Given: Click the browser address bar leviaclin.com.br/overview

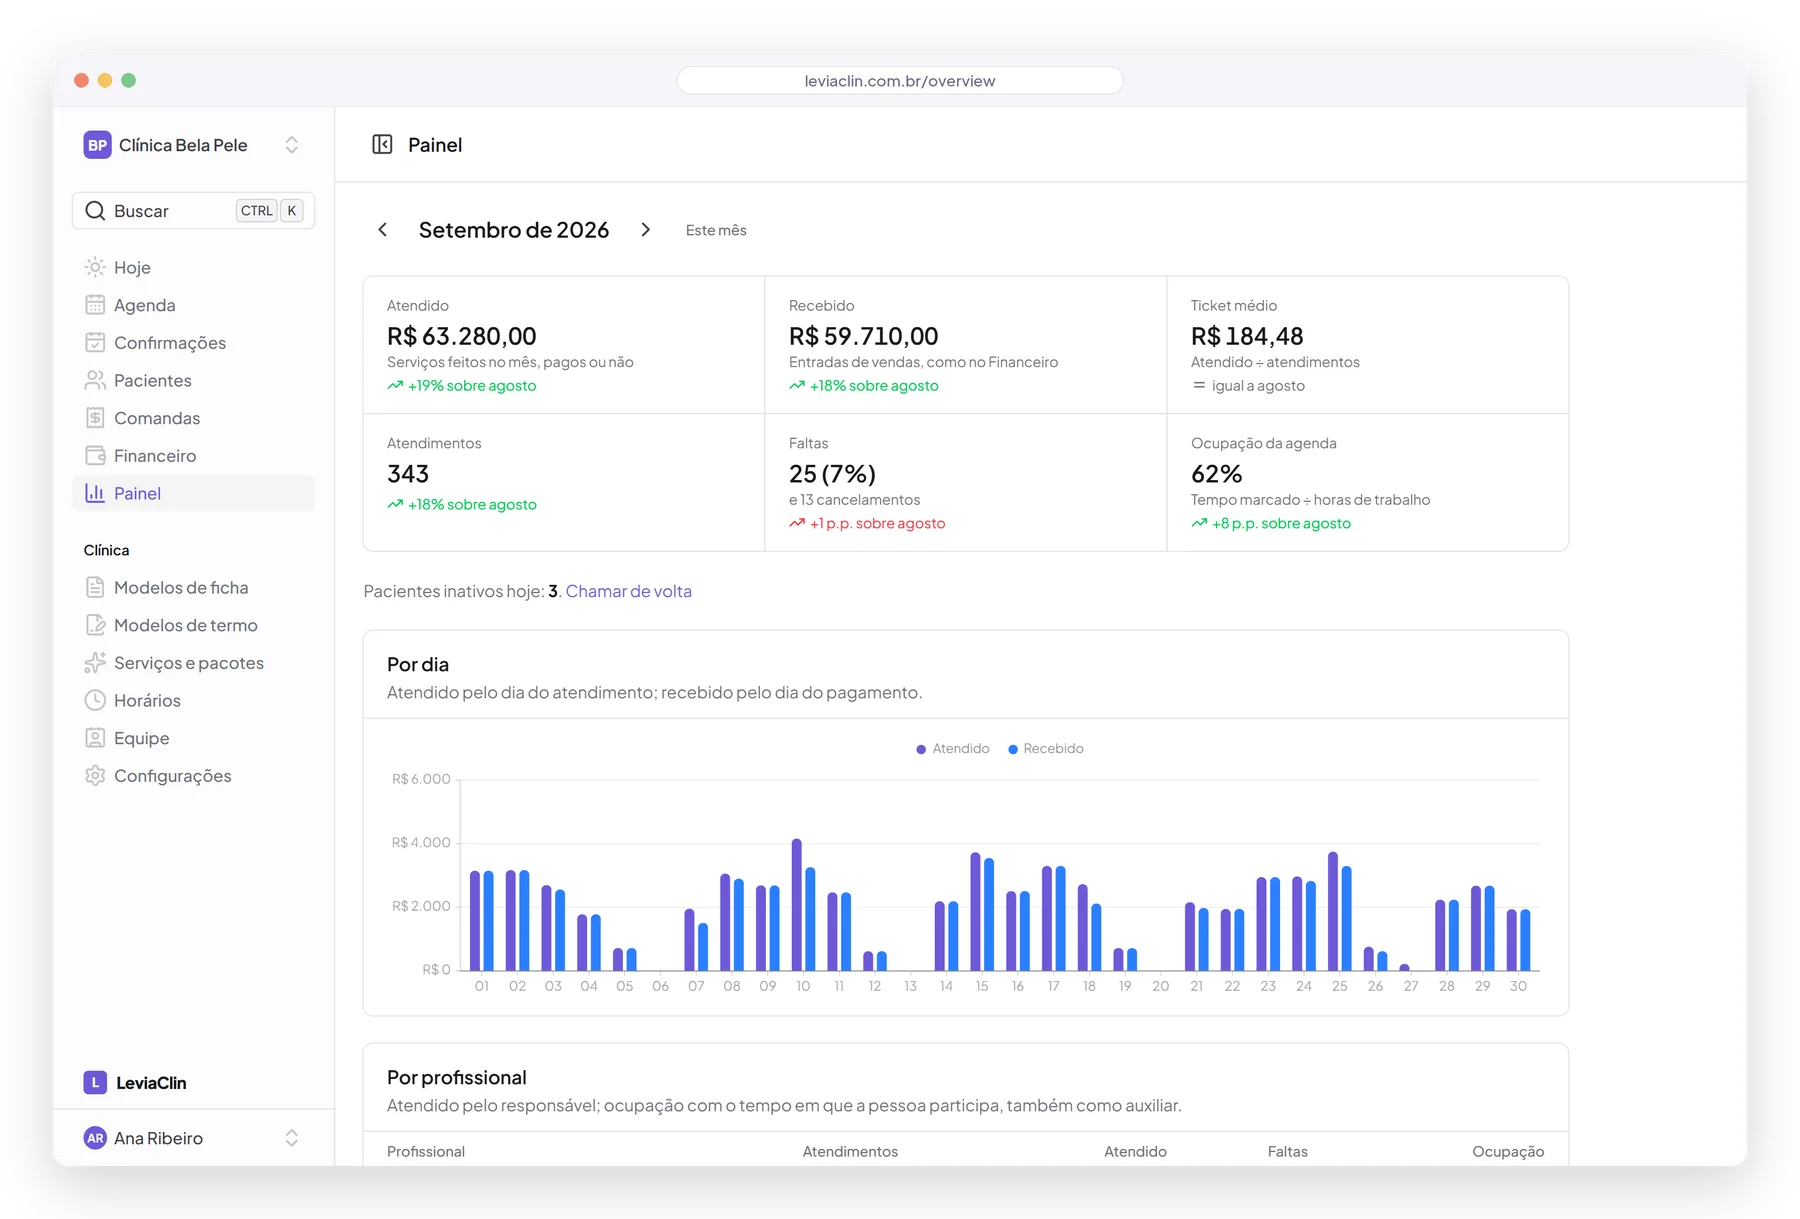Looking at the screenshot, I should tap(900, 81).
